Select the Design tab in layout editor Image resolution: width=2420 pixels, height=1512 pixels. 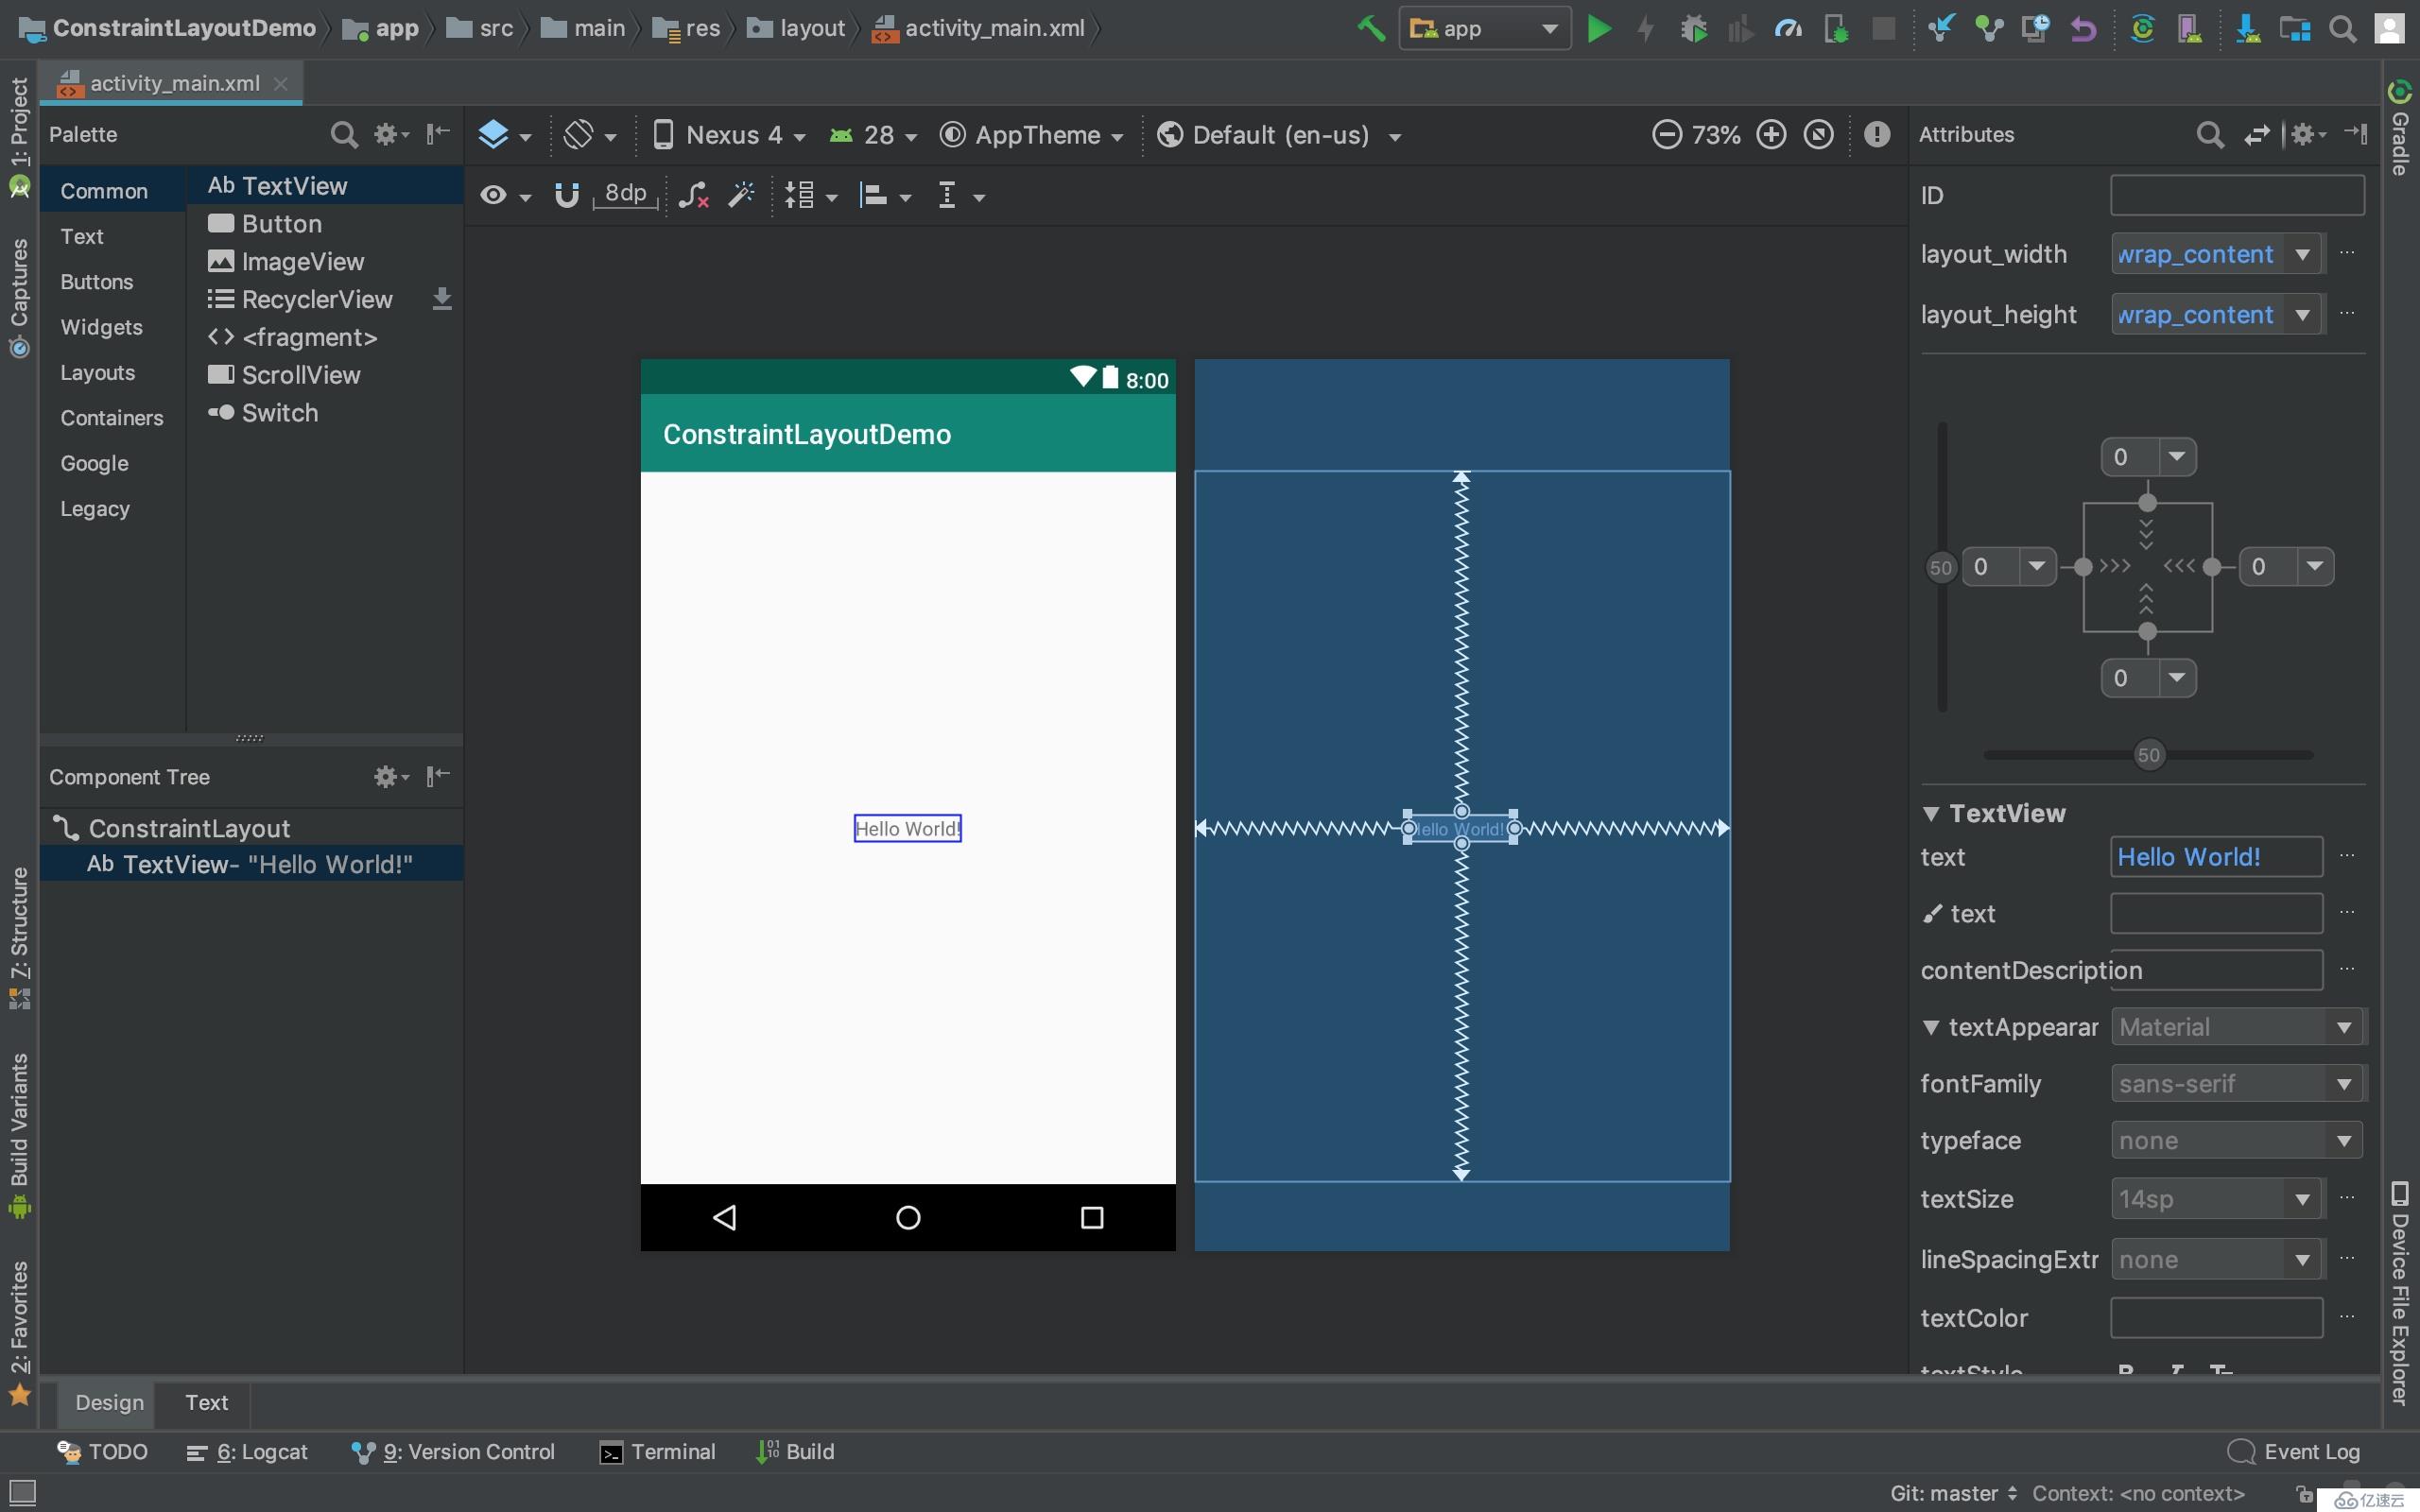click(108, 1402)
